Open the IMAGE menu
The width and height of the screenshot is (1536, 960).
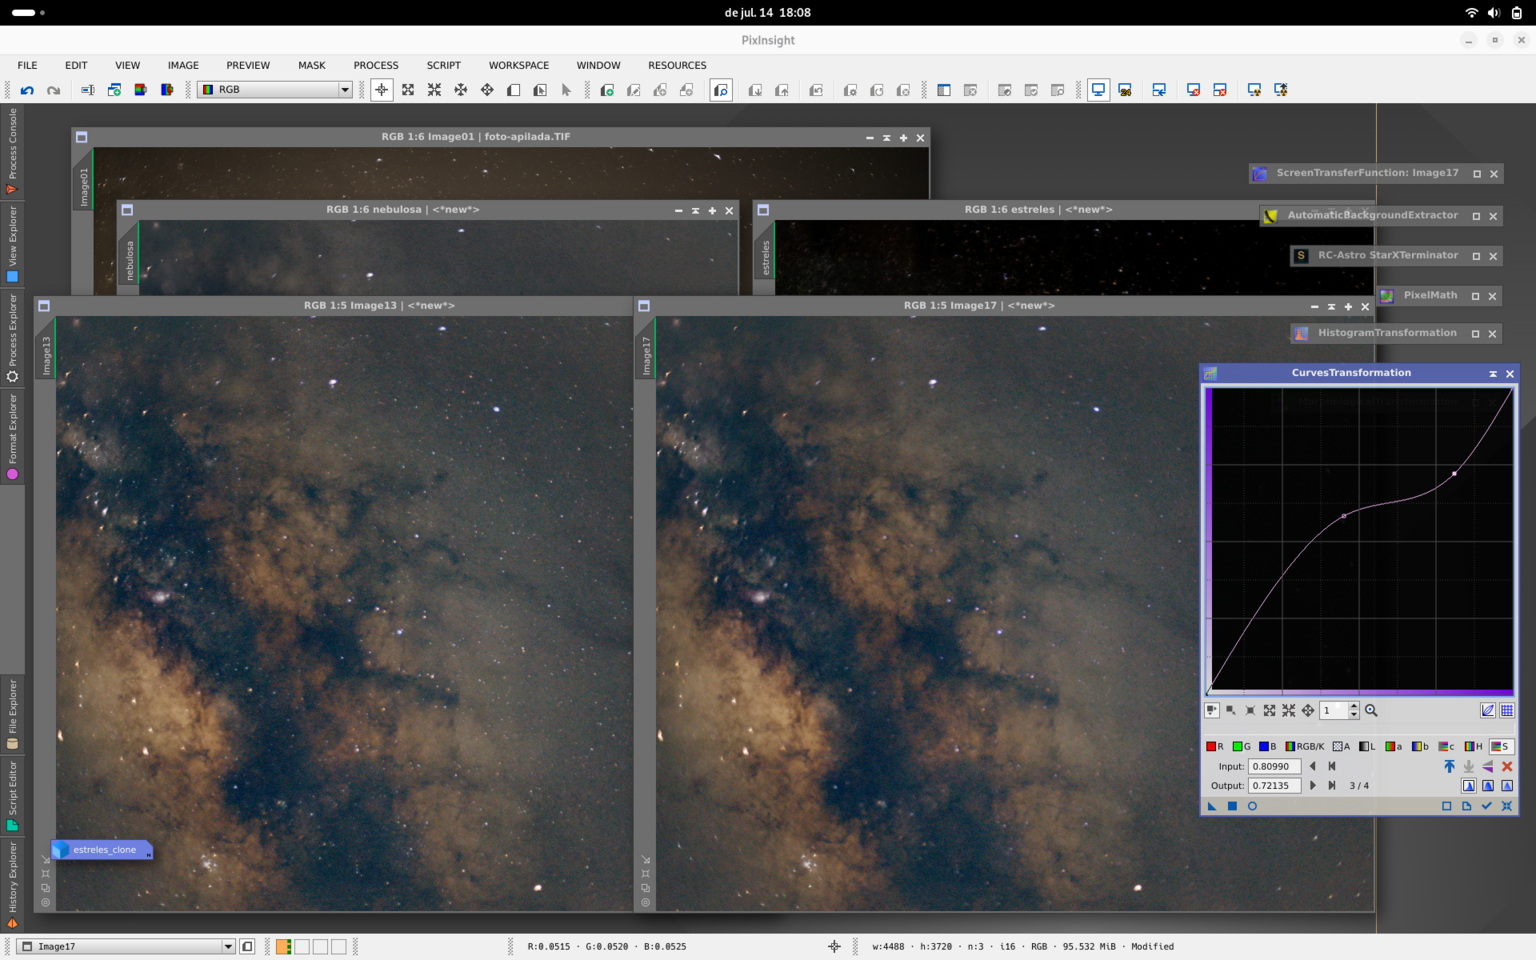tap(183, 65)
